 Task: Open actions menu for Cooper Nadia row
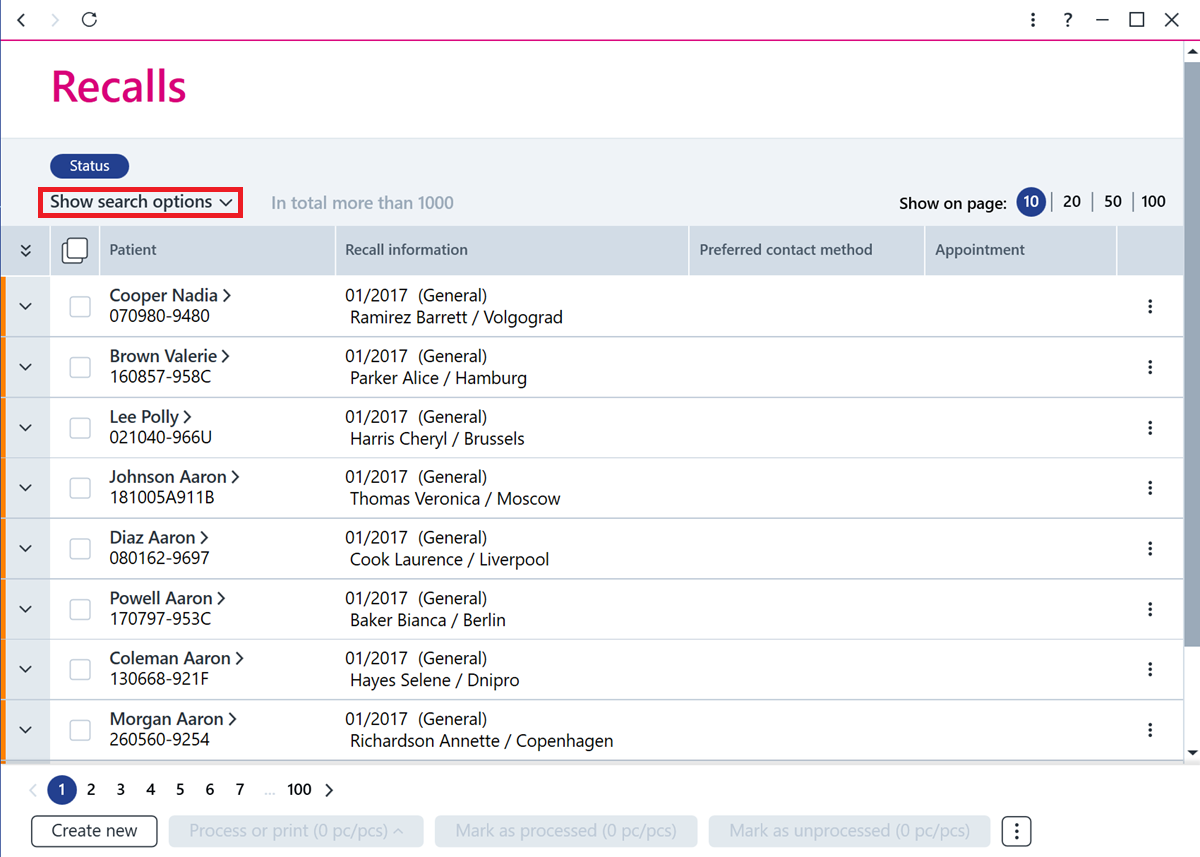(x=1150, y=307)
